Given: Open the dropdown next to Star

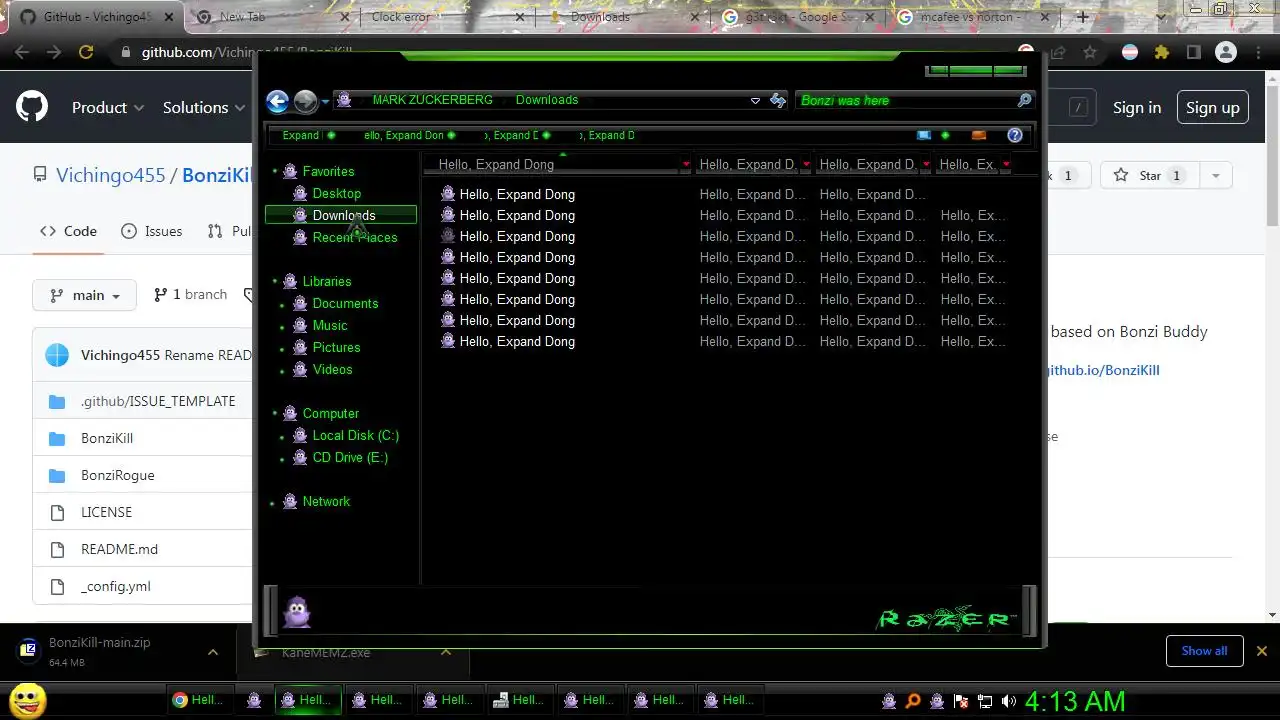Looking at the screenshot, I should click(1215, 175).
